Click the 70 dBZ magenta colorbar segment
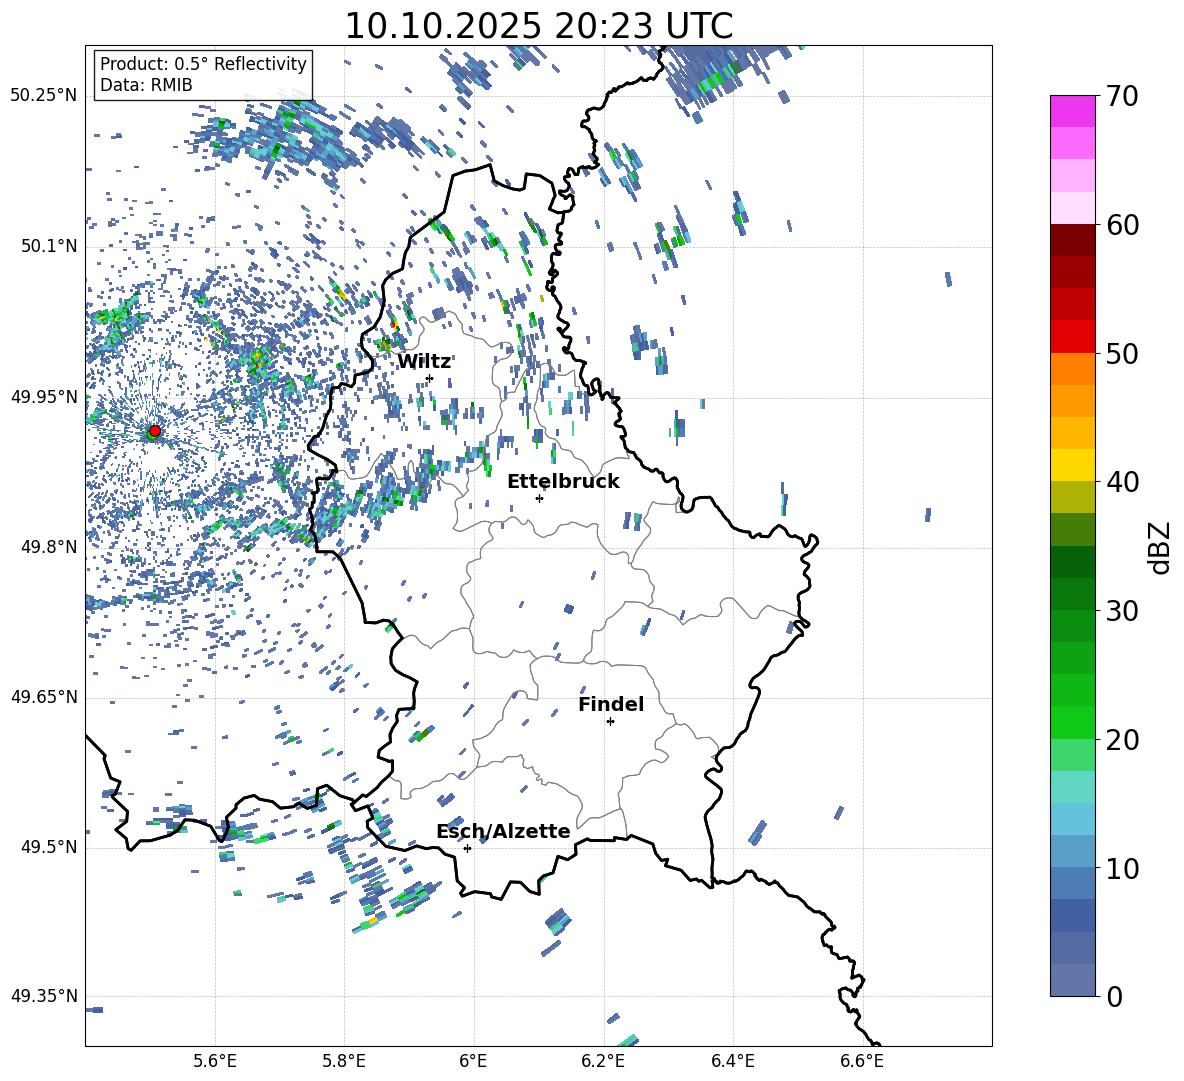Screen dimensions: 1184x1081 point(1072,111)
